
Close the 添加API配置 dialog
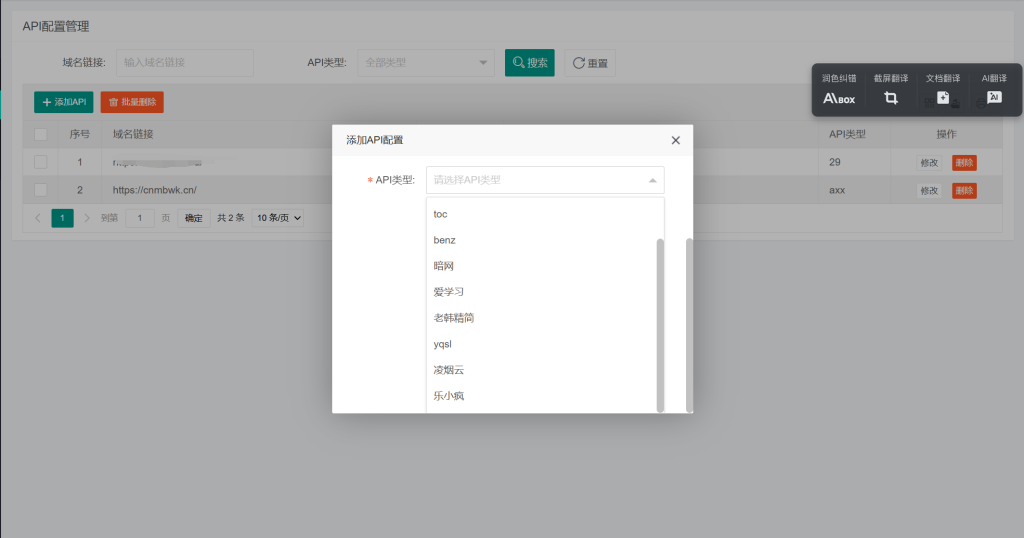click(x=676, y=140)
